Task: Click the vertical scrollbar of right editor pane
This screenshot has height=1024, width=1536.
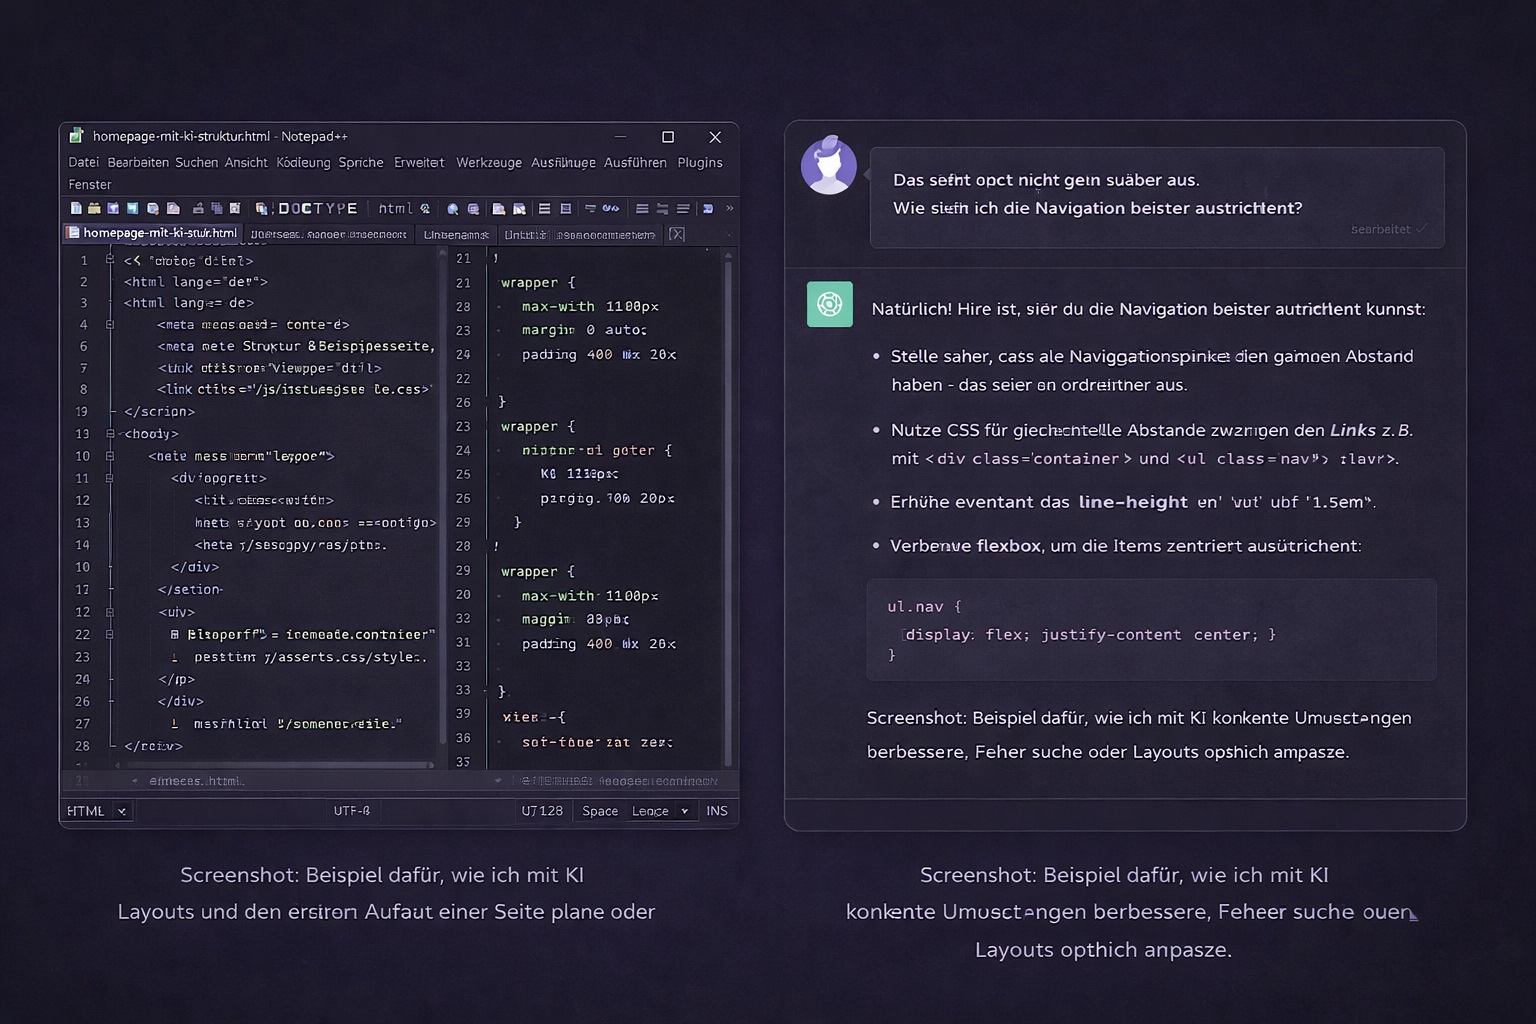Action: pos(728,500)
